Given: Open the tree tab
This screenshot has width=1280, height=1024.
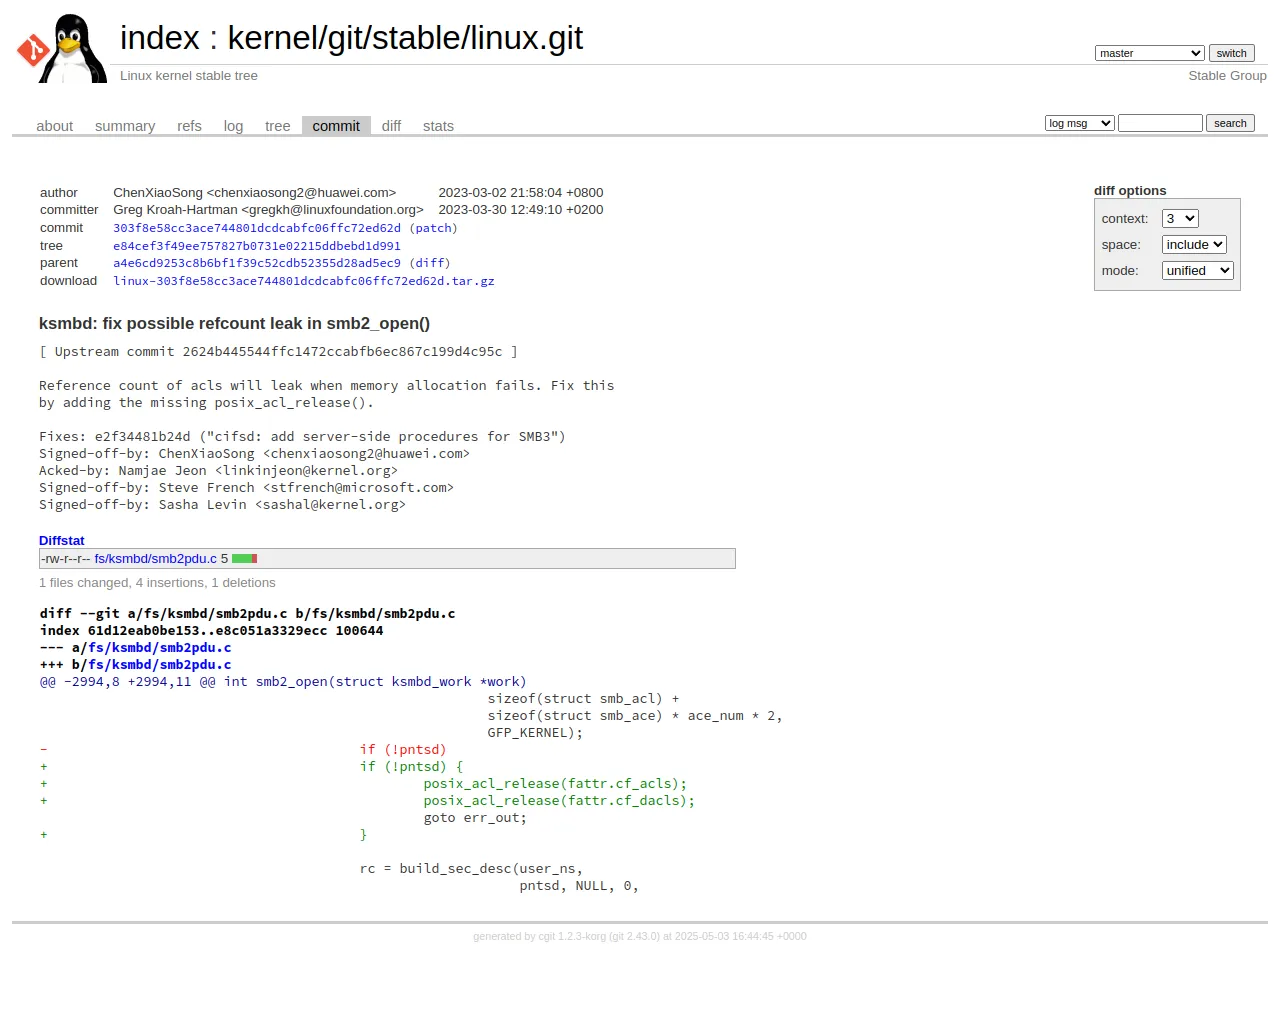Looking at the screenshot, I should pos(277,126).
